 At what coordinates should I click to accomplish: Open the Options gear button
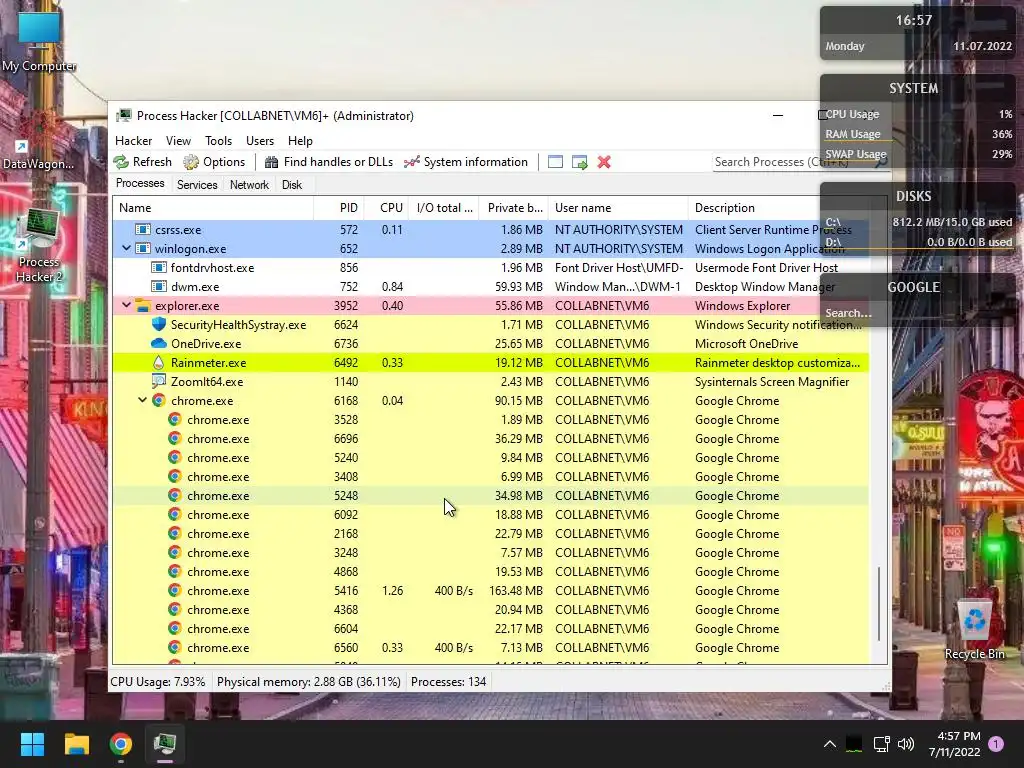[x=214, y=162]
